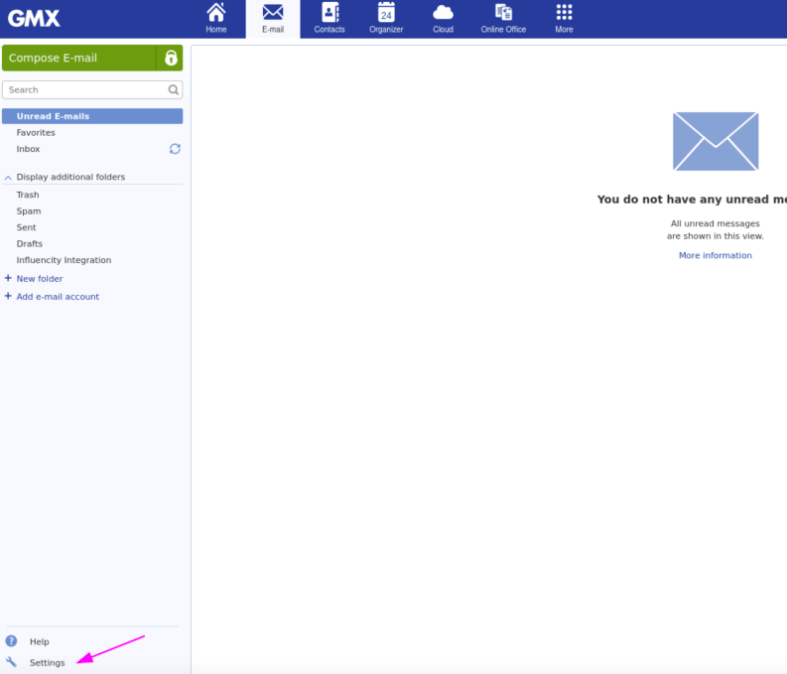Open the Favorites folder
787x674 pixels.
(x=36, y=133)
